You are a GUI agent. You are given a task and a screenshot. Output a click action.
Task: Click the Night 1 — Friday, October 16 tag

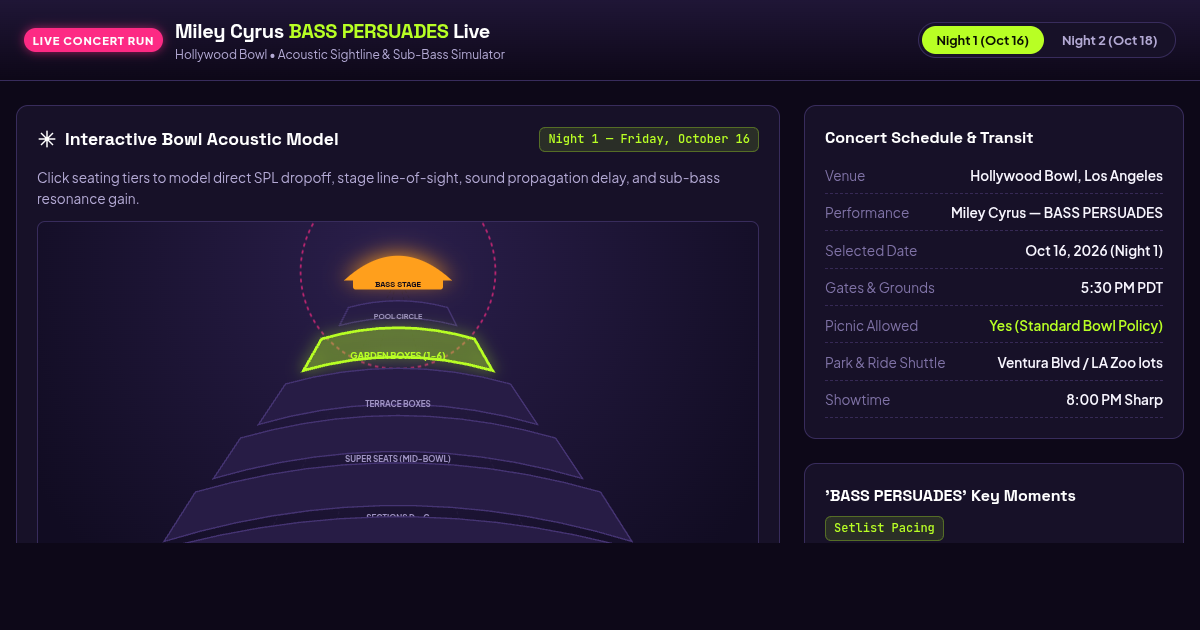tap(649, 139)
